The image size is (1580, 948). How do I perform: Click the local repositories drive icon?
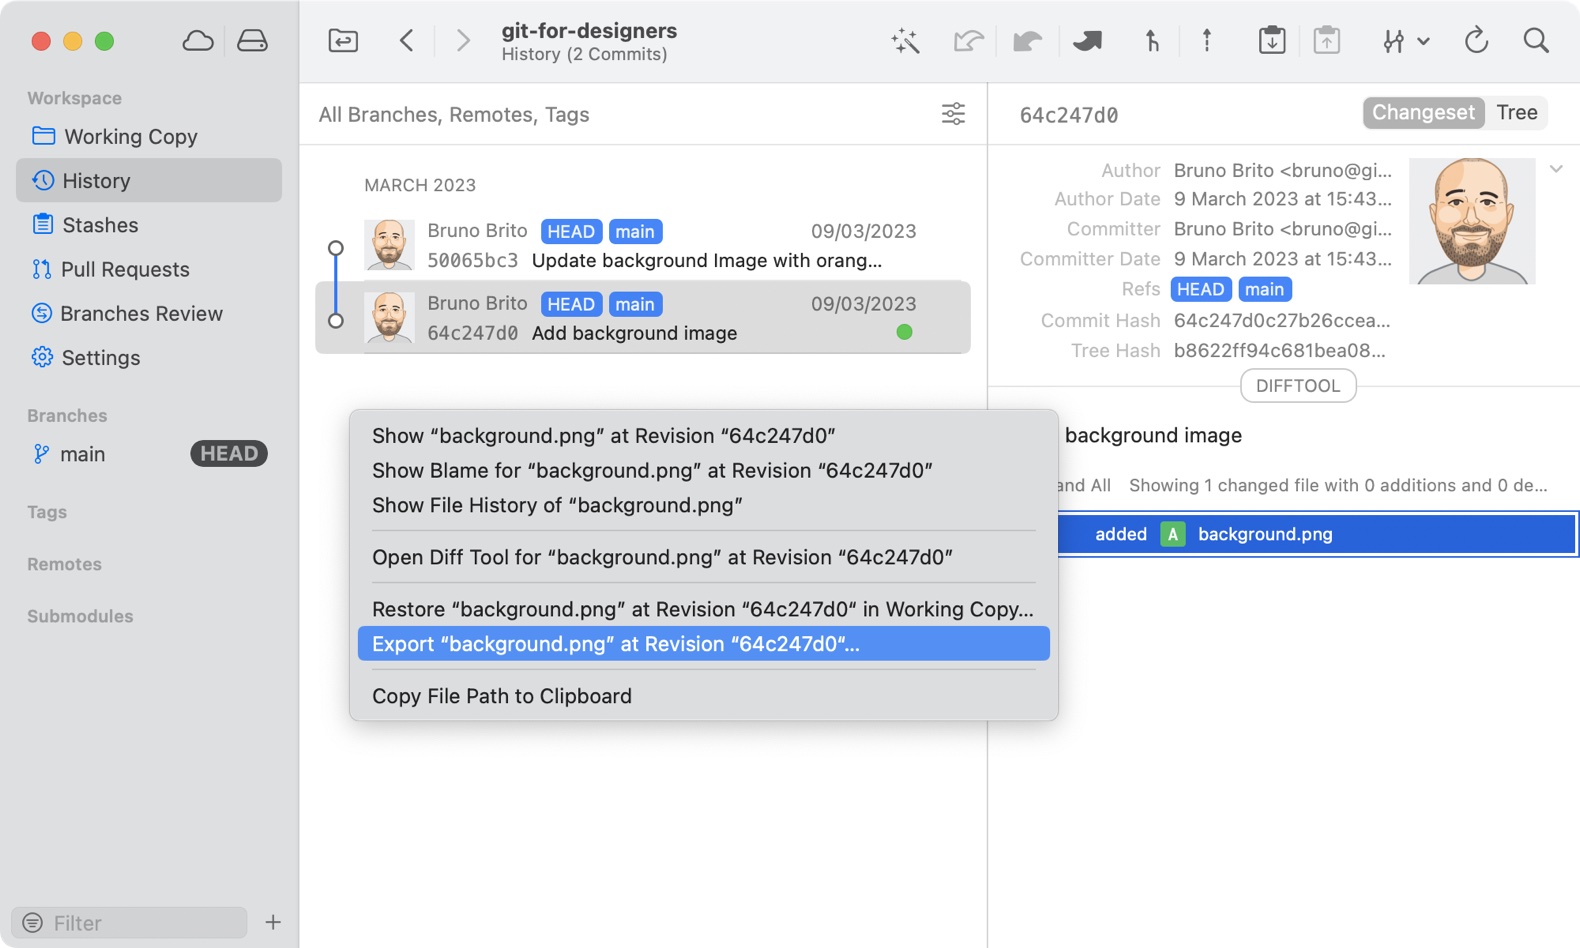[x=252, y=41]
